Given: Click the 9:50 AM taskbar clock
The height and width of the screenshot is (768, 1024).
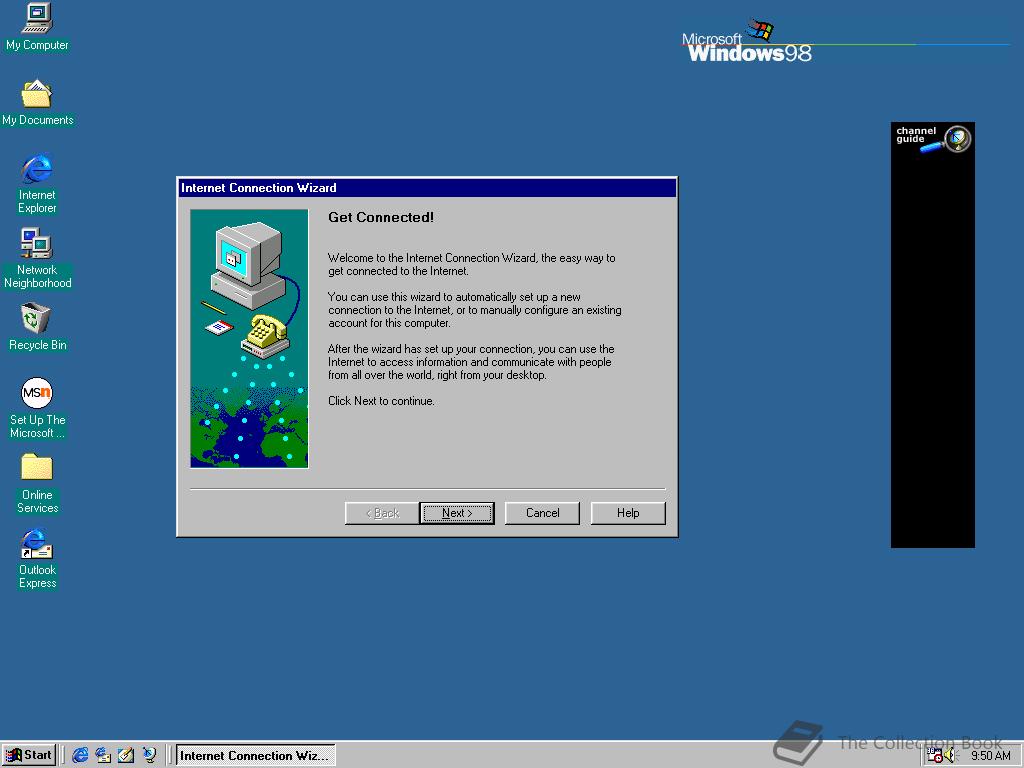Looking at the screenshot, I should click(x=990, y=756).
